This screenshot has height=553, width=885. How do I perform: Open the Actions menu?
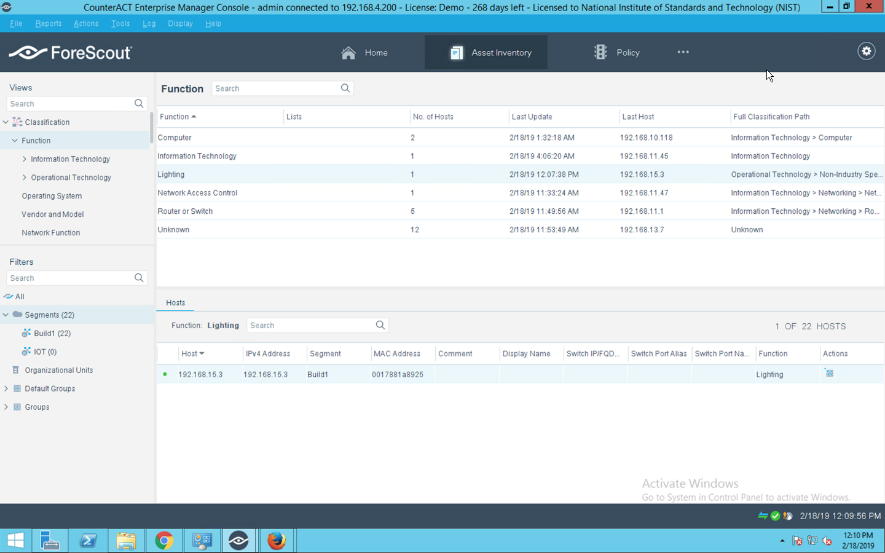click(86, 24)
